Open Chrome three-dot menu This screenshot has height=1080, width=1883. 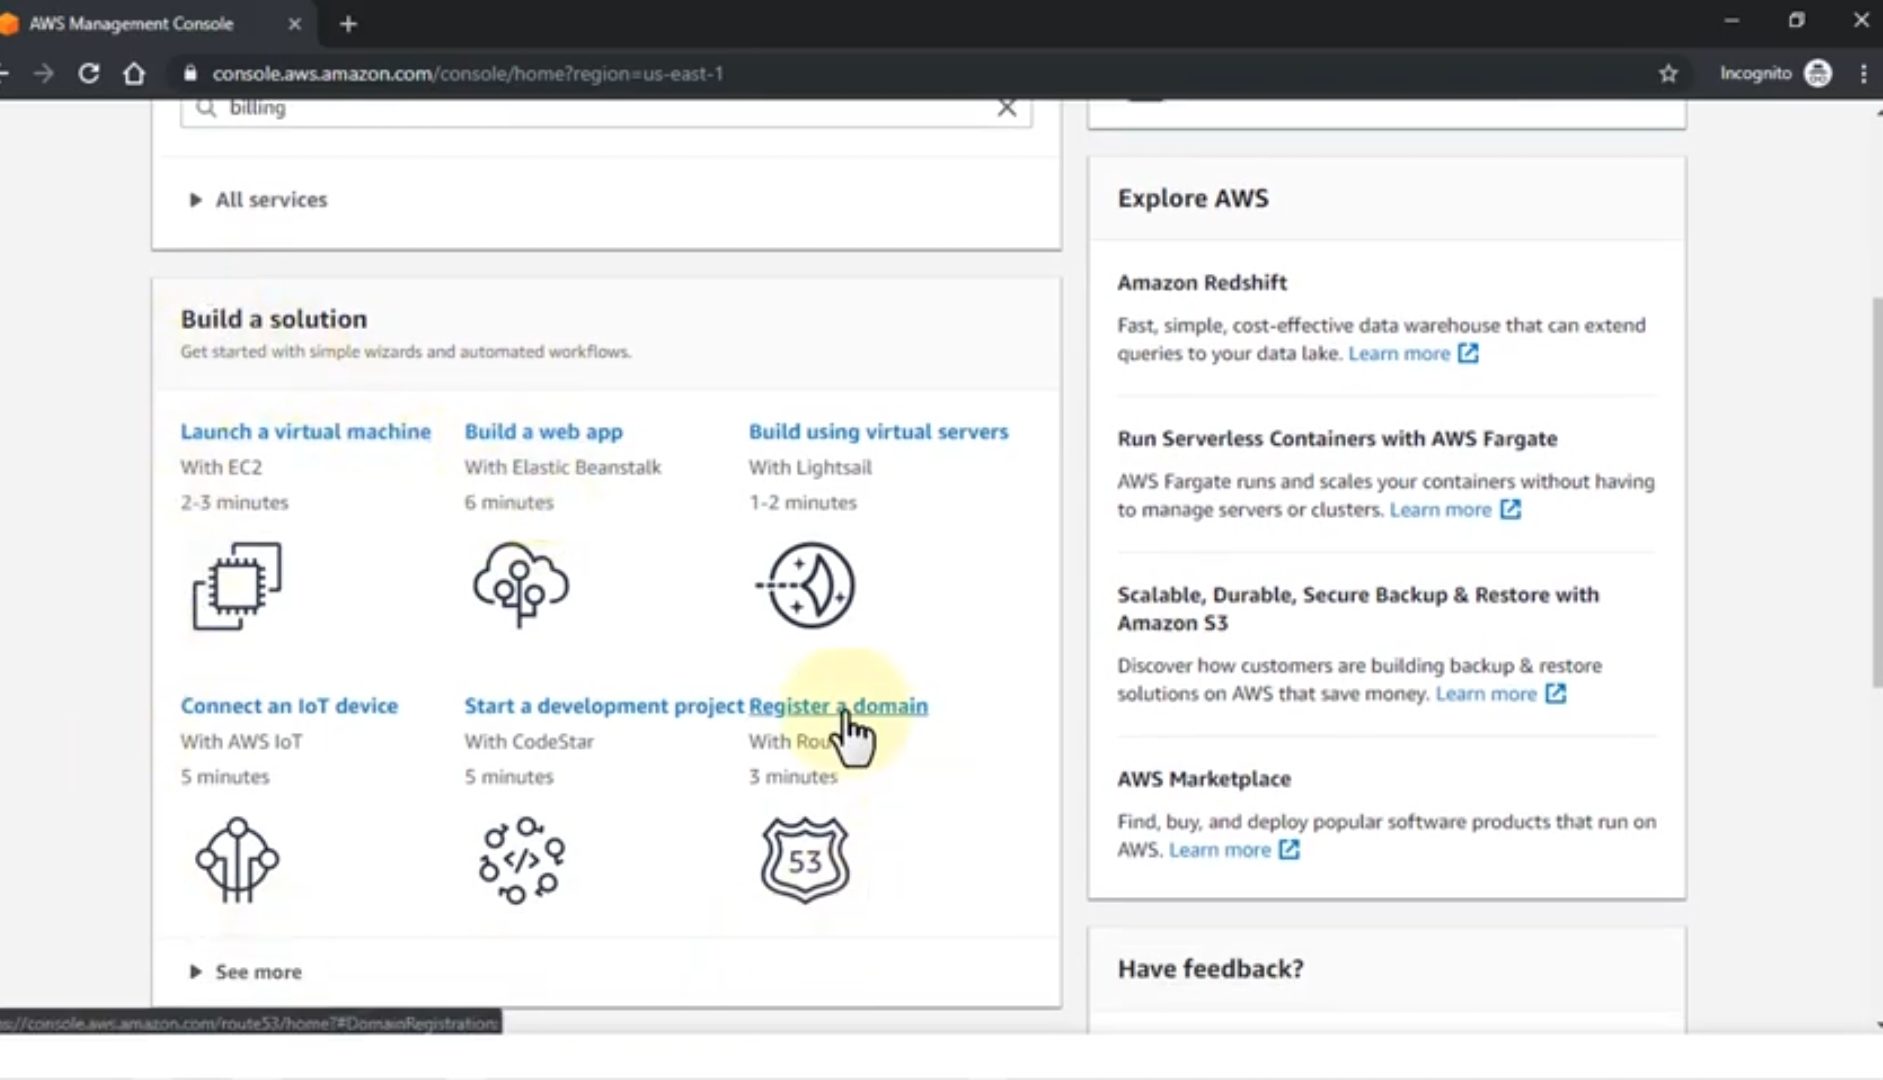[1863, 73]
